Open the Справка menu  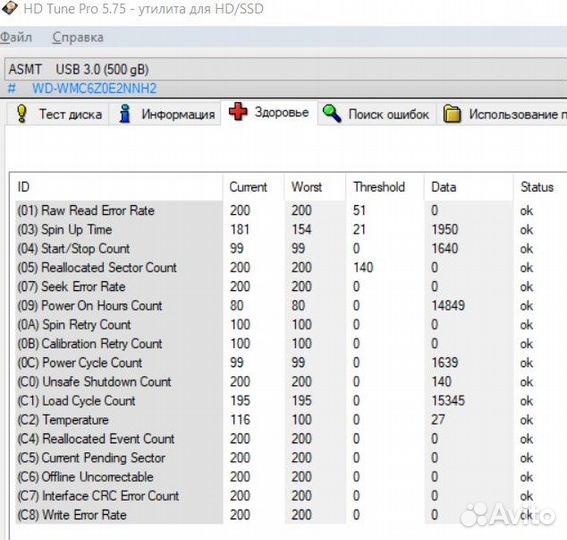(x=78, y=37)
